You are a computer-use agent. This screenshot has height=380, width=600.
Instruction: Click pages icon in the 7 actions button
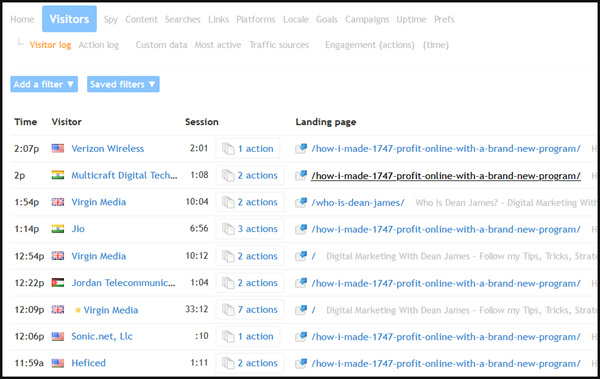(228, 310)
